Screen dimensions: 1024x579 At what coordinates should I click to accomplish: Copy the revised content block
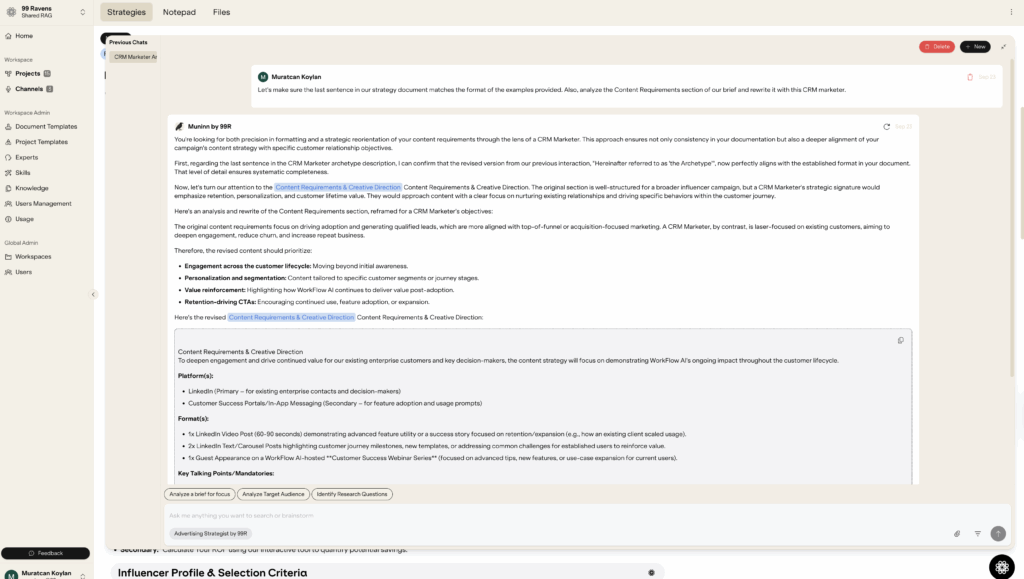(900, 340)
